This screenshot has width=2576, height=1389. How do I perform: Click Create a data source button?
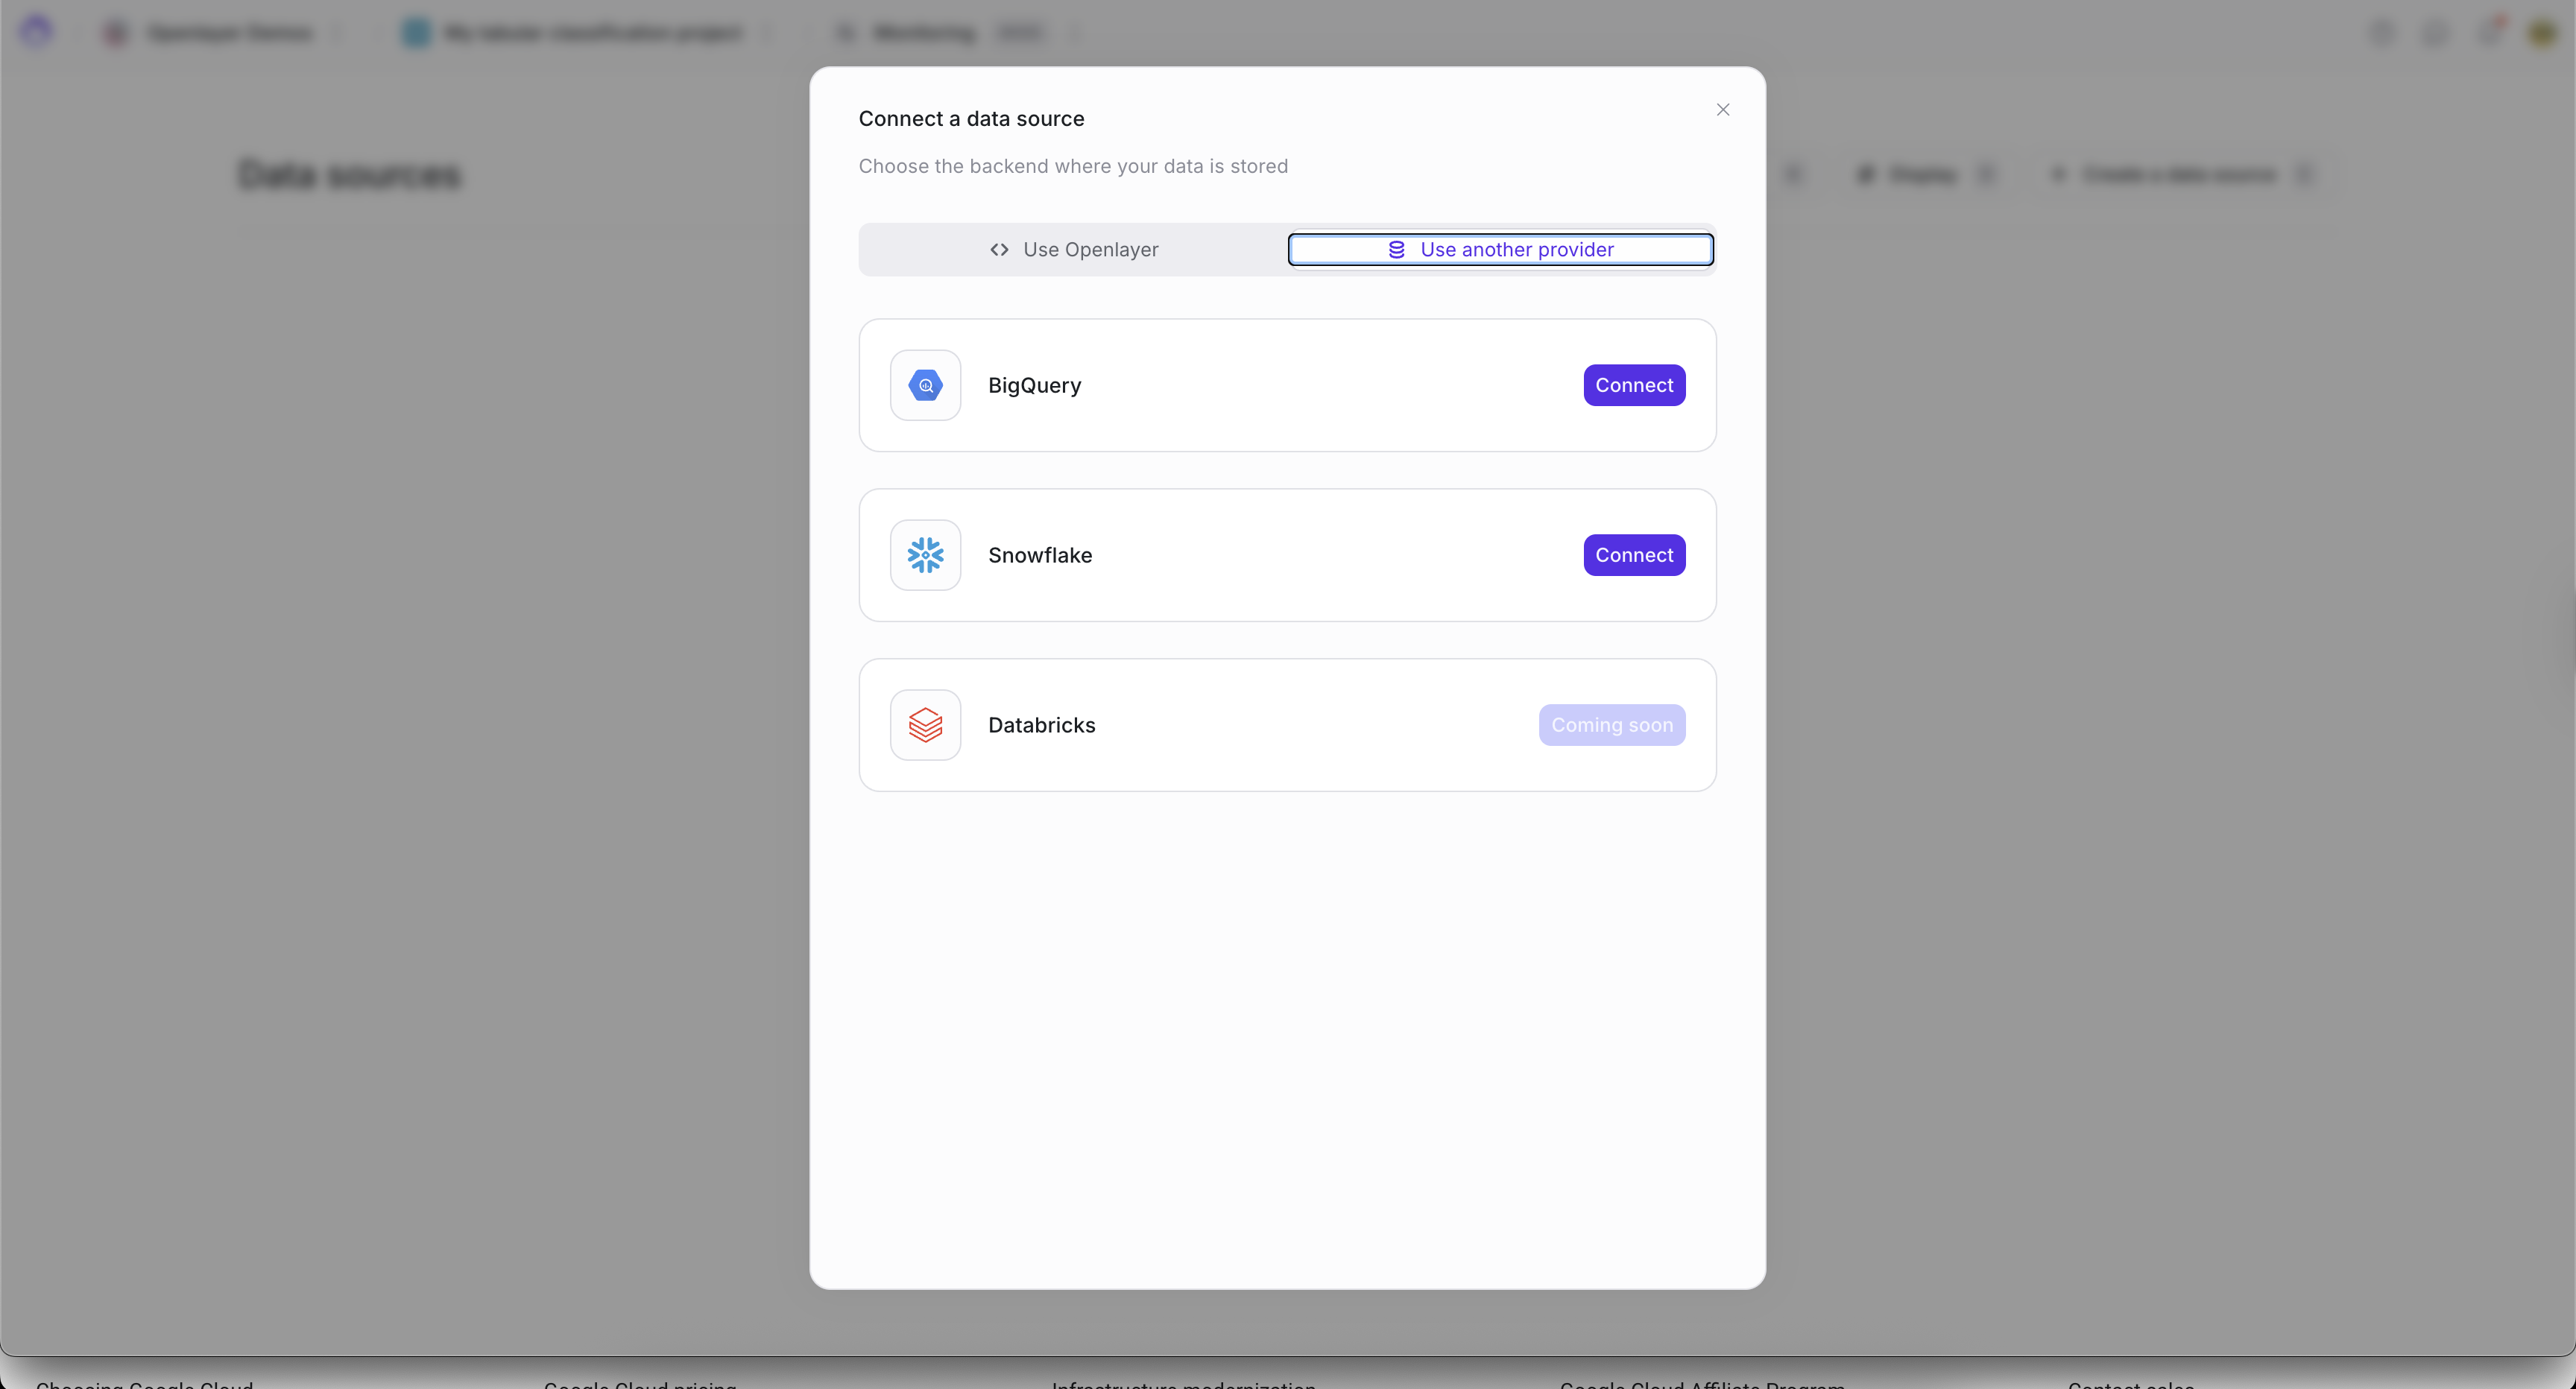coord(2180,175)
